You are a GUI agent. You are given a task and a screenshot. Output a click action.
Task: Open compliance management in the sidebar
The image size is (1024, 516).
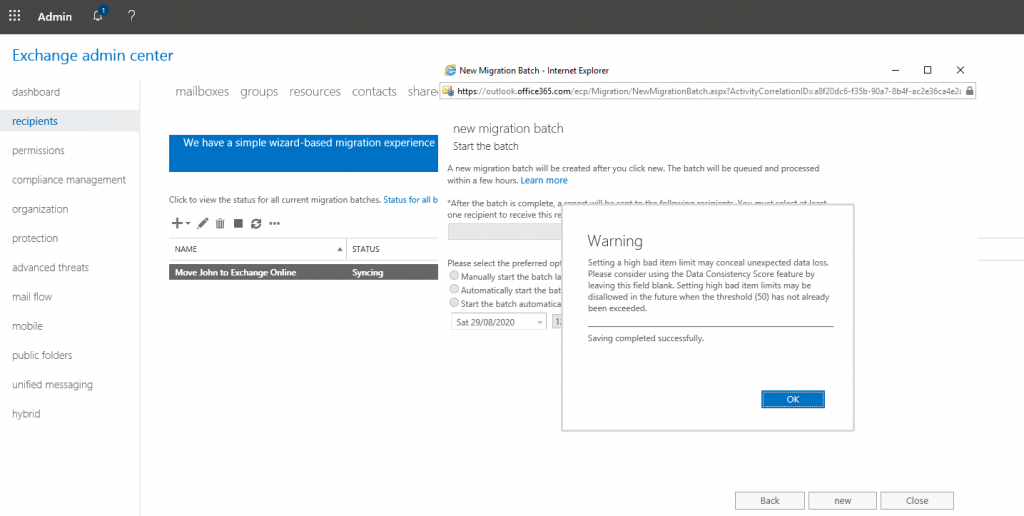[69, 180]
